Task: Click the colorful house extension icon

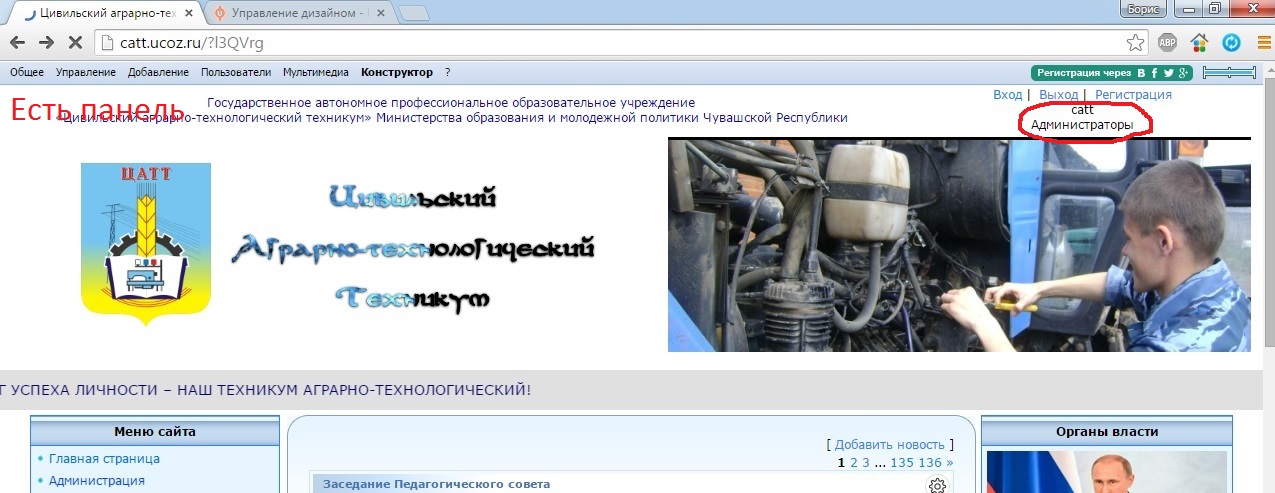Action: click(1200, 43)
